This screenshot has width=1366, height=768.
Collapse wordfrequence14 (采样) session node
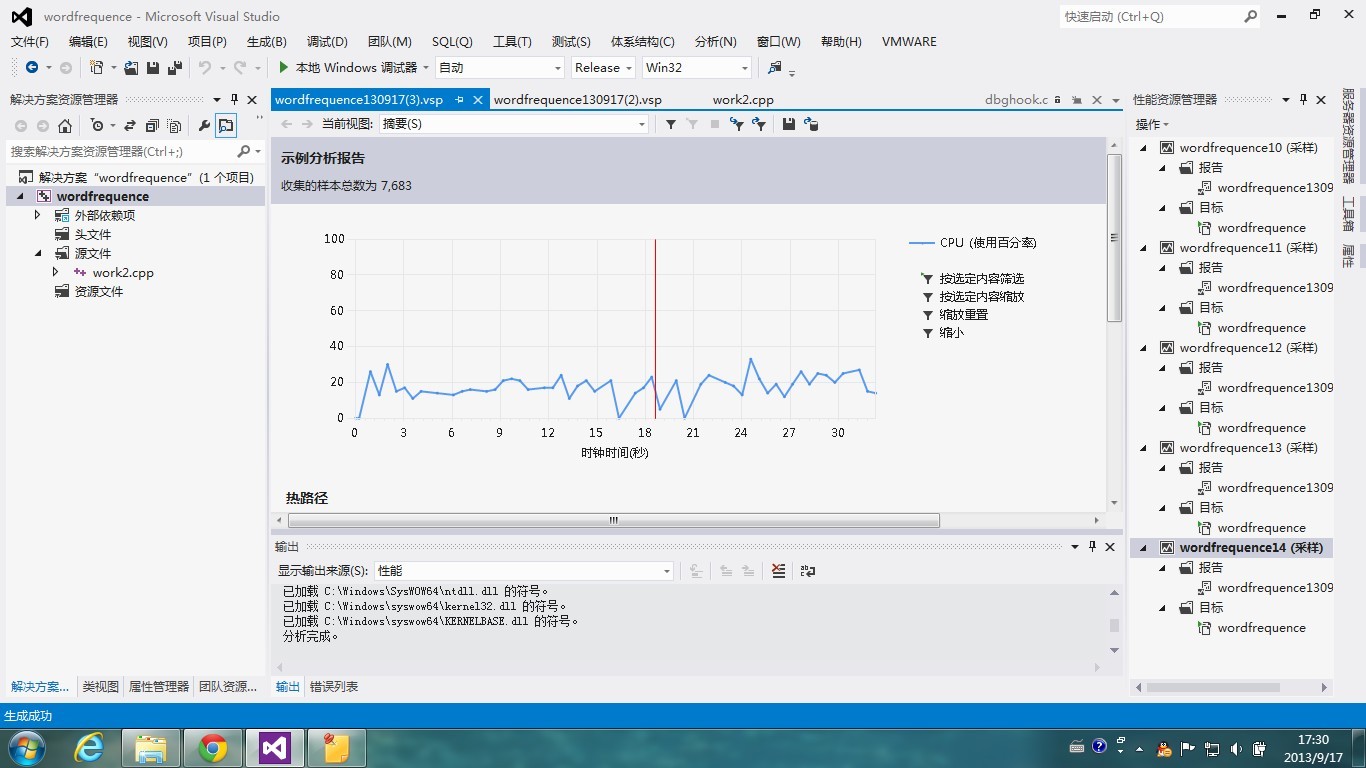coord(1144,547)
